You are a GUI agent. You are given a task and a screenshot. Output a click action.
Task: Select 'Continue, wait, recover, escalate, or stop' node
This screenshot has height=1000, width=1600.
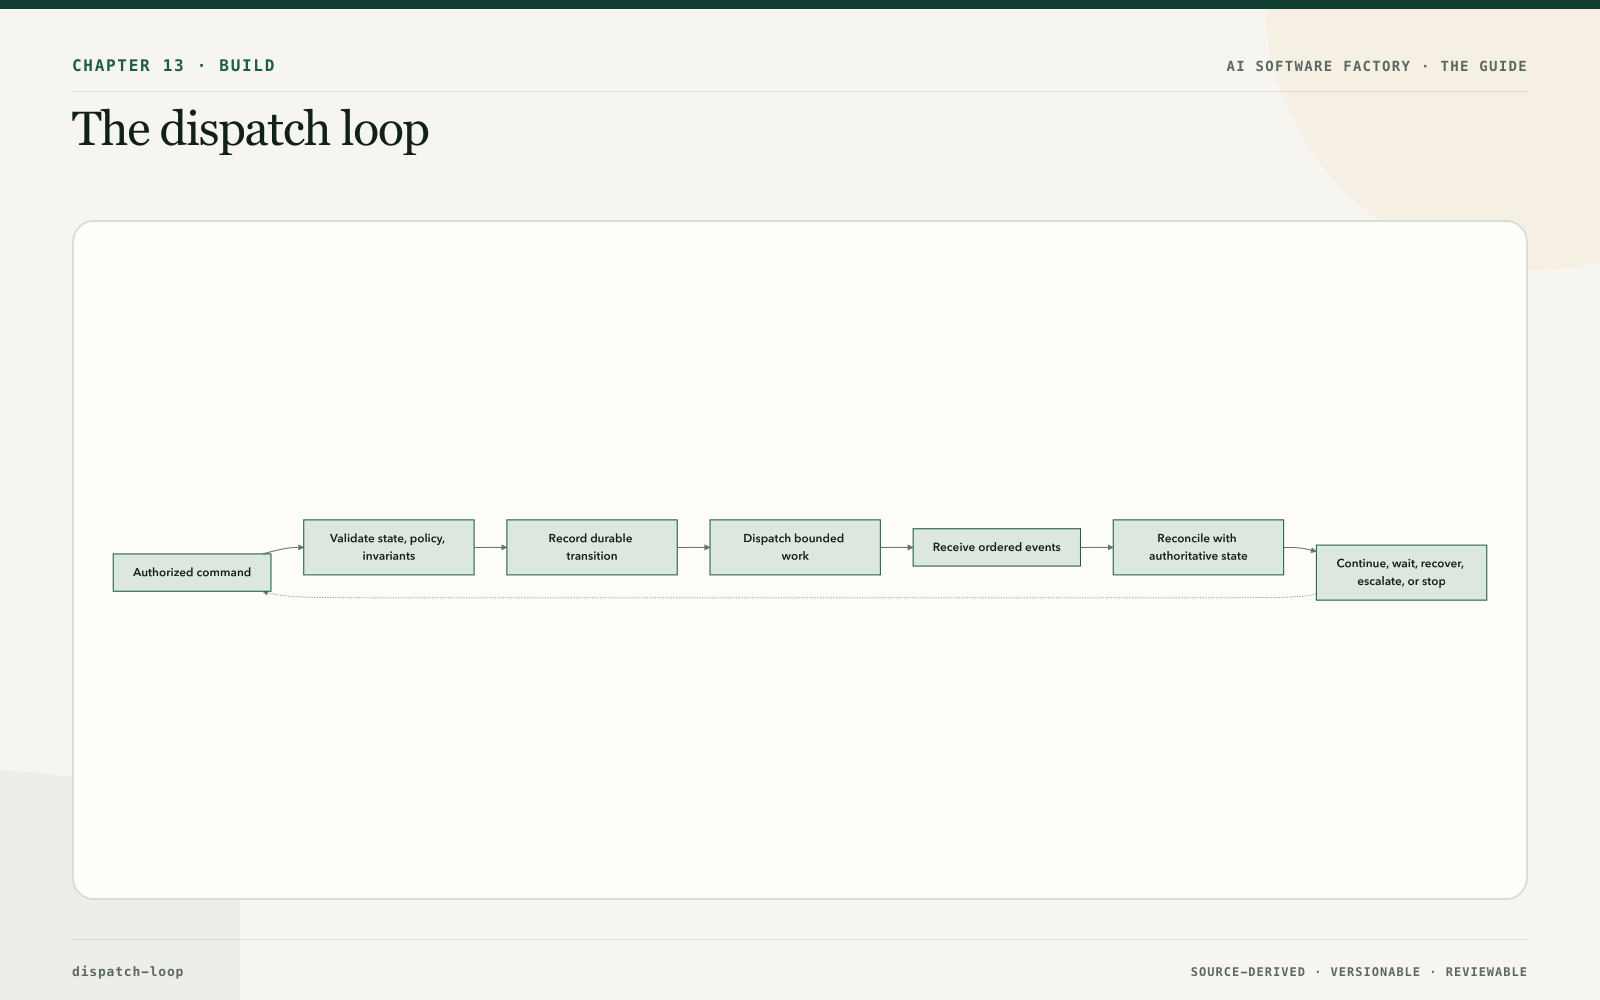pyautogui.click(x=1401, y=572)
